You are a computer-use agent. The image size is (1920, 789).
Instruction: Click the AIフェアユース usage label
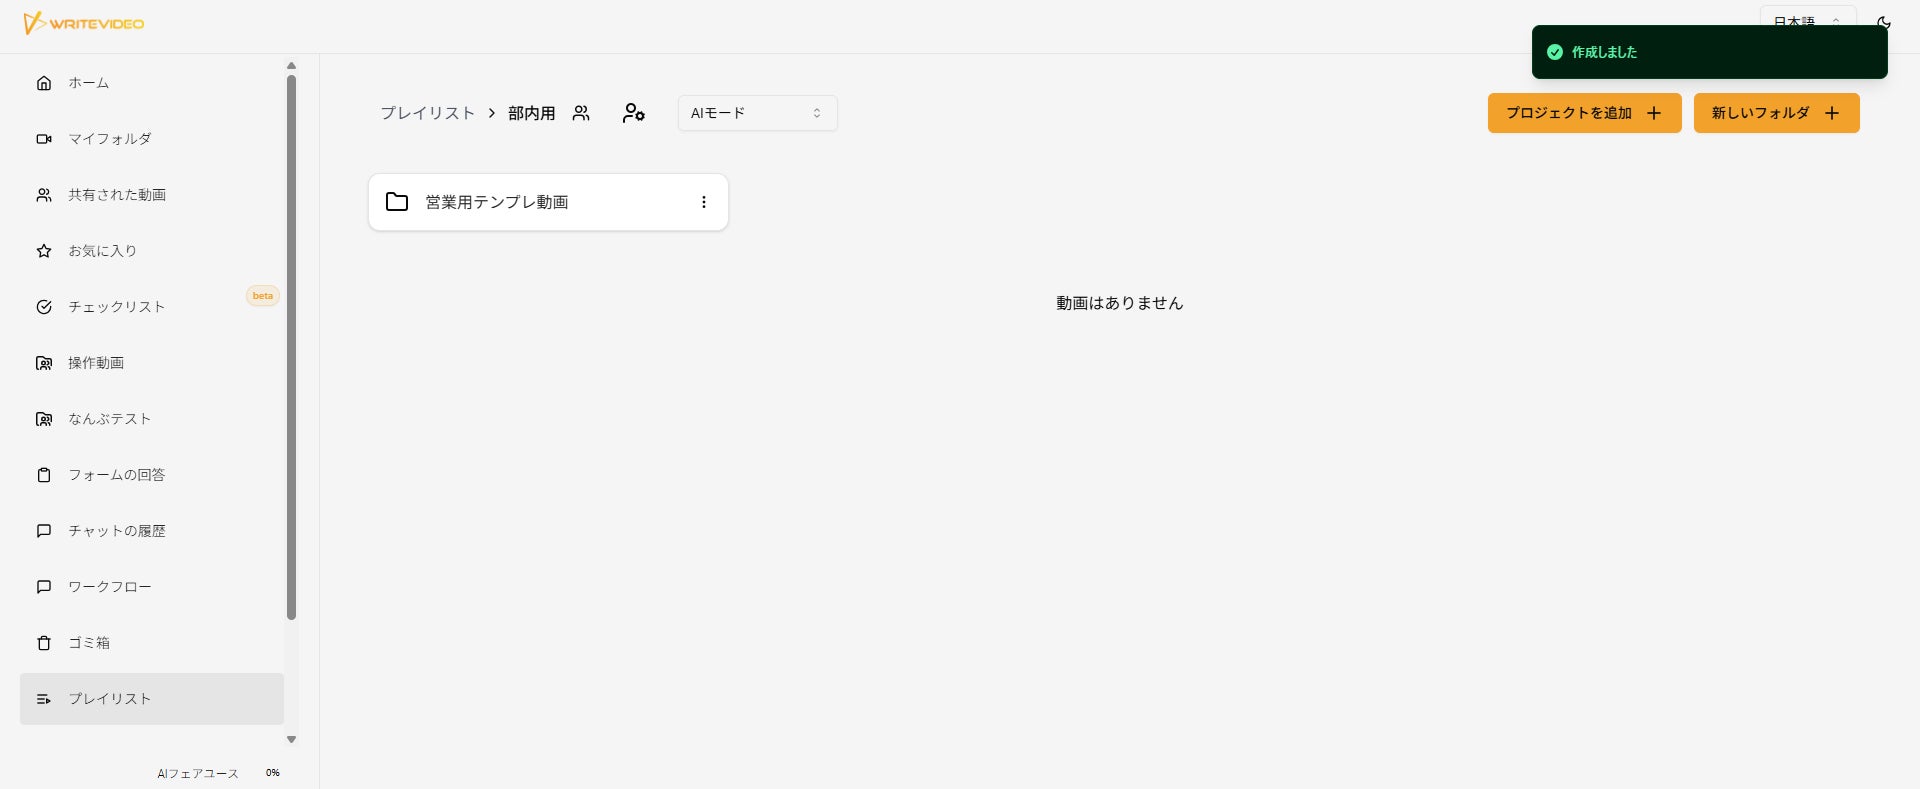coord(198,774)
